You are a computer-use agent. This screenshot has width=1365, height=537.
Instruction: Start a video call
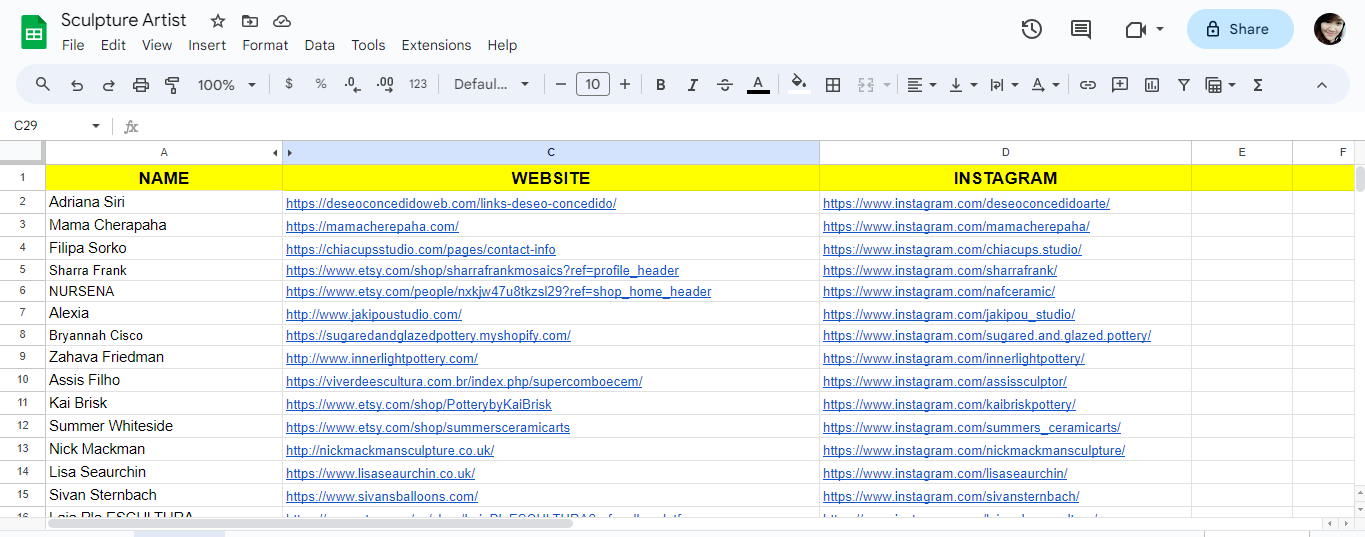point(1135,29)
